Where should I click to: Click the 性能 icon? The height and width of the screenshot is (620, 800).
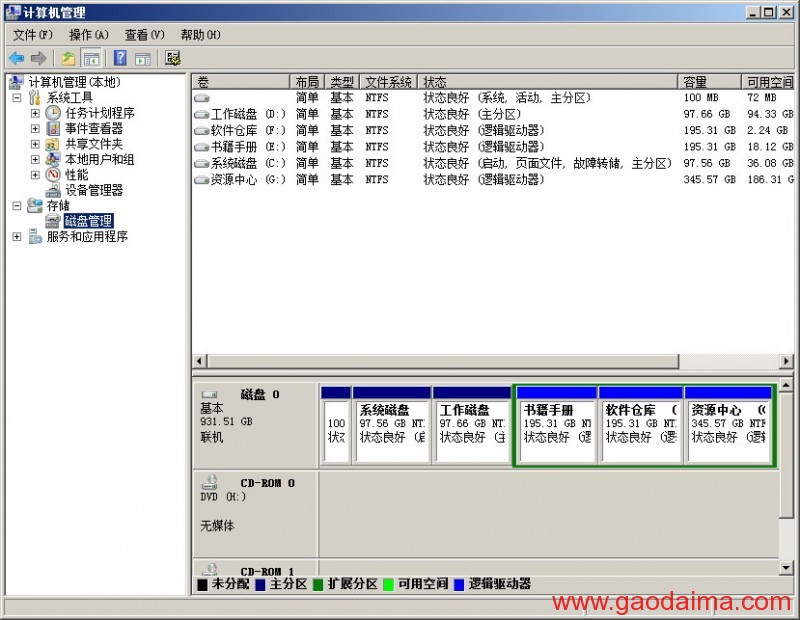(x=53, y=175)
